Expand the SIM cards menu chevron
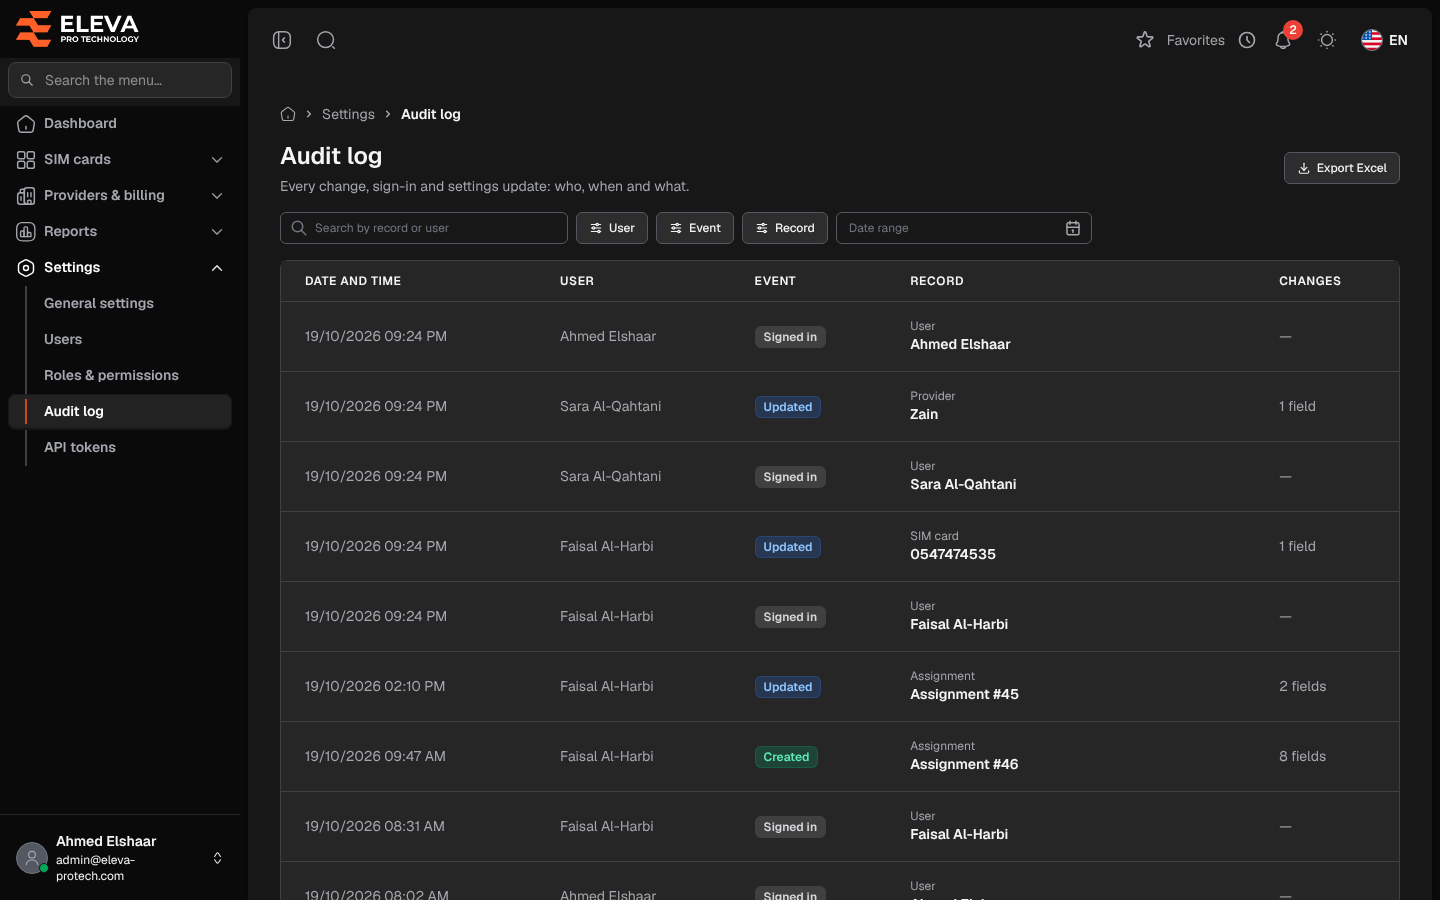Viewport: 1440px width, 900px height. pos(217,160)
